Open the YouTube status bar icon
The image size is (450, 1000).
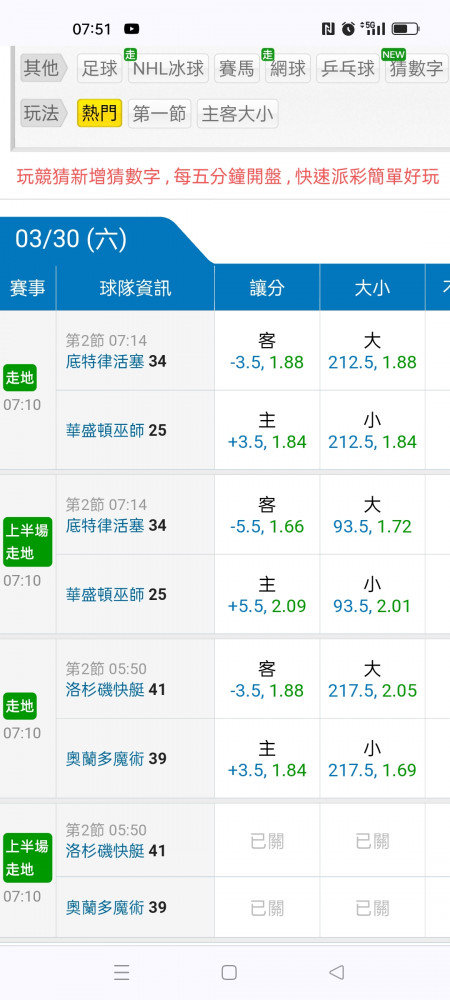(132, 29)
